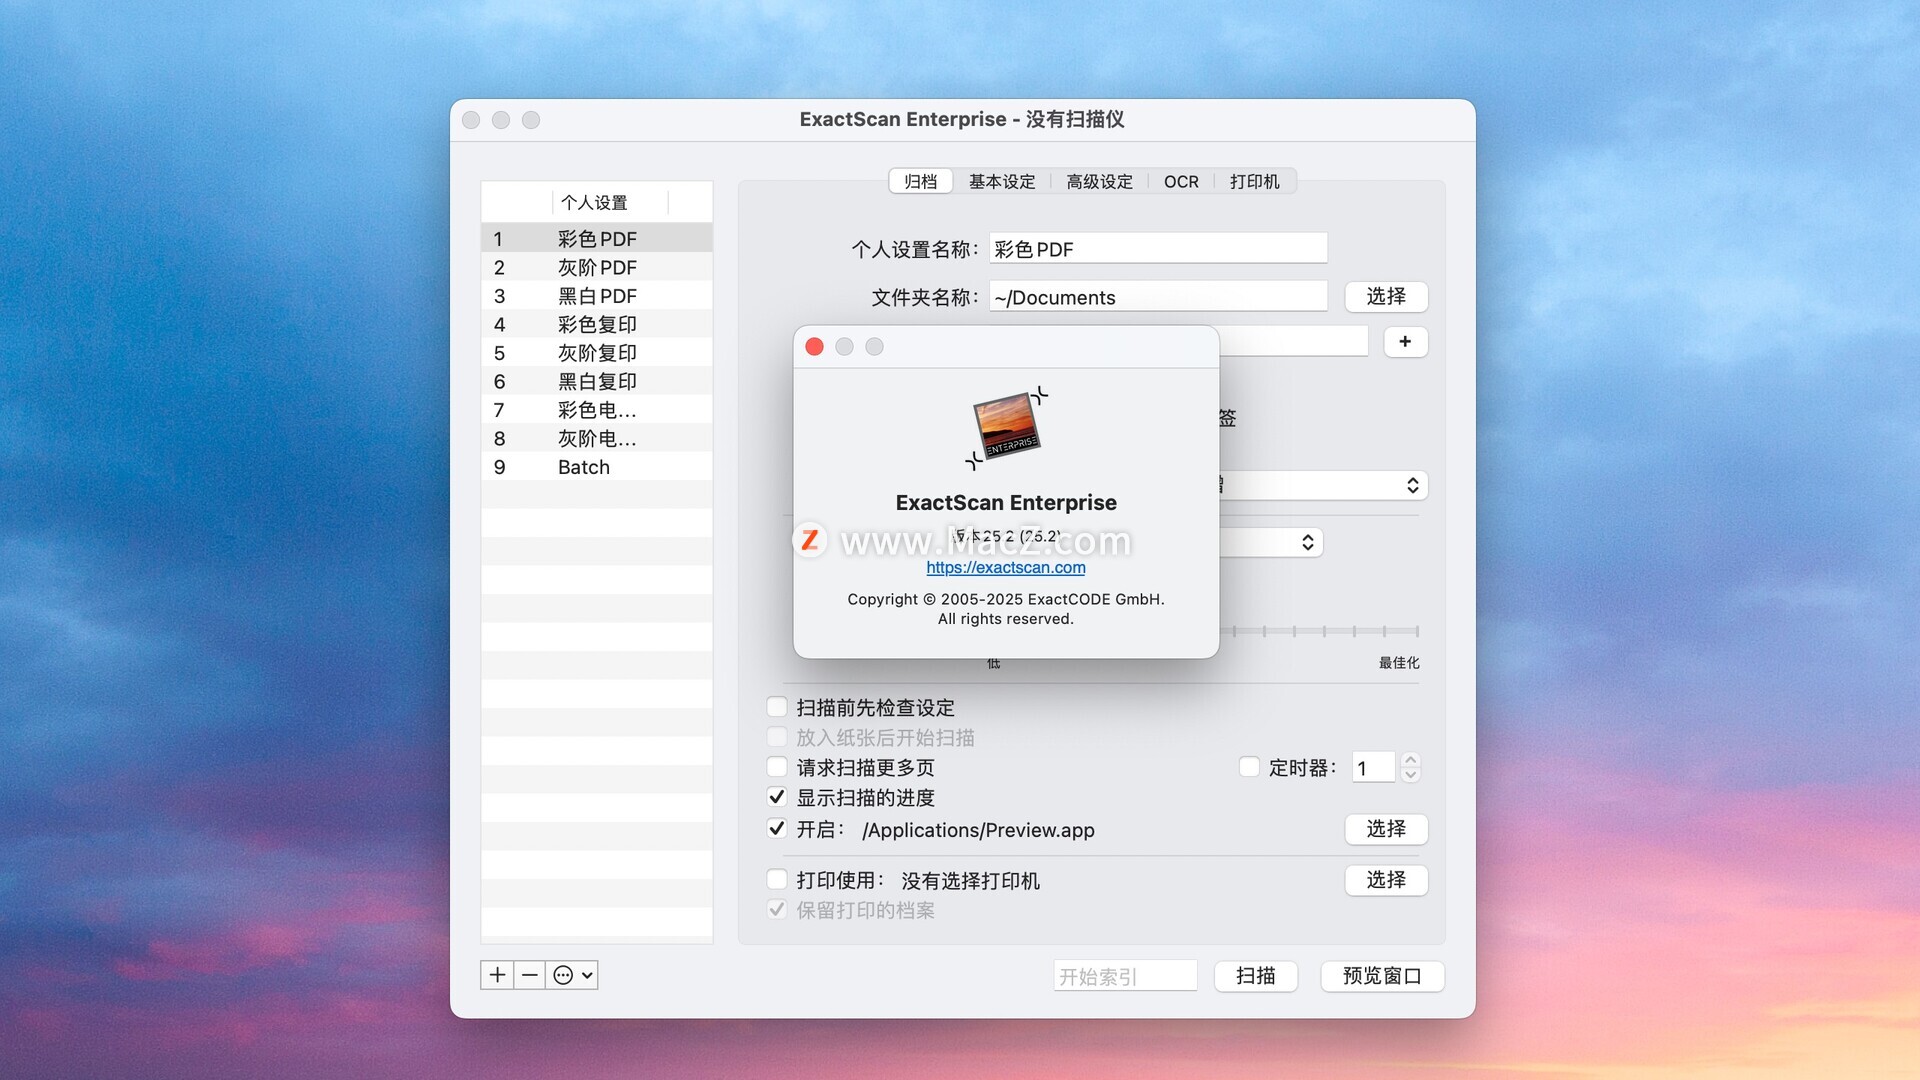Select the 灰阶复印 profile
The height and width of the screenshot is (1080, 1920).
[597, 353]
